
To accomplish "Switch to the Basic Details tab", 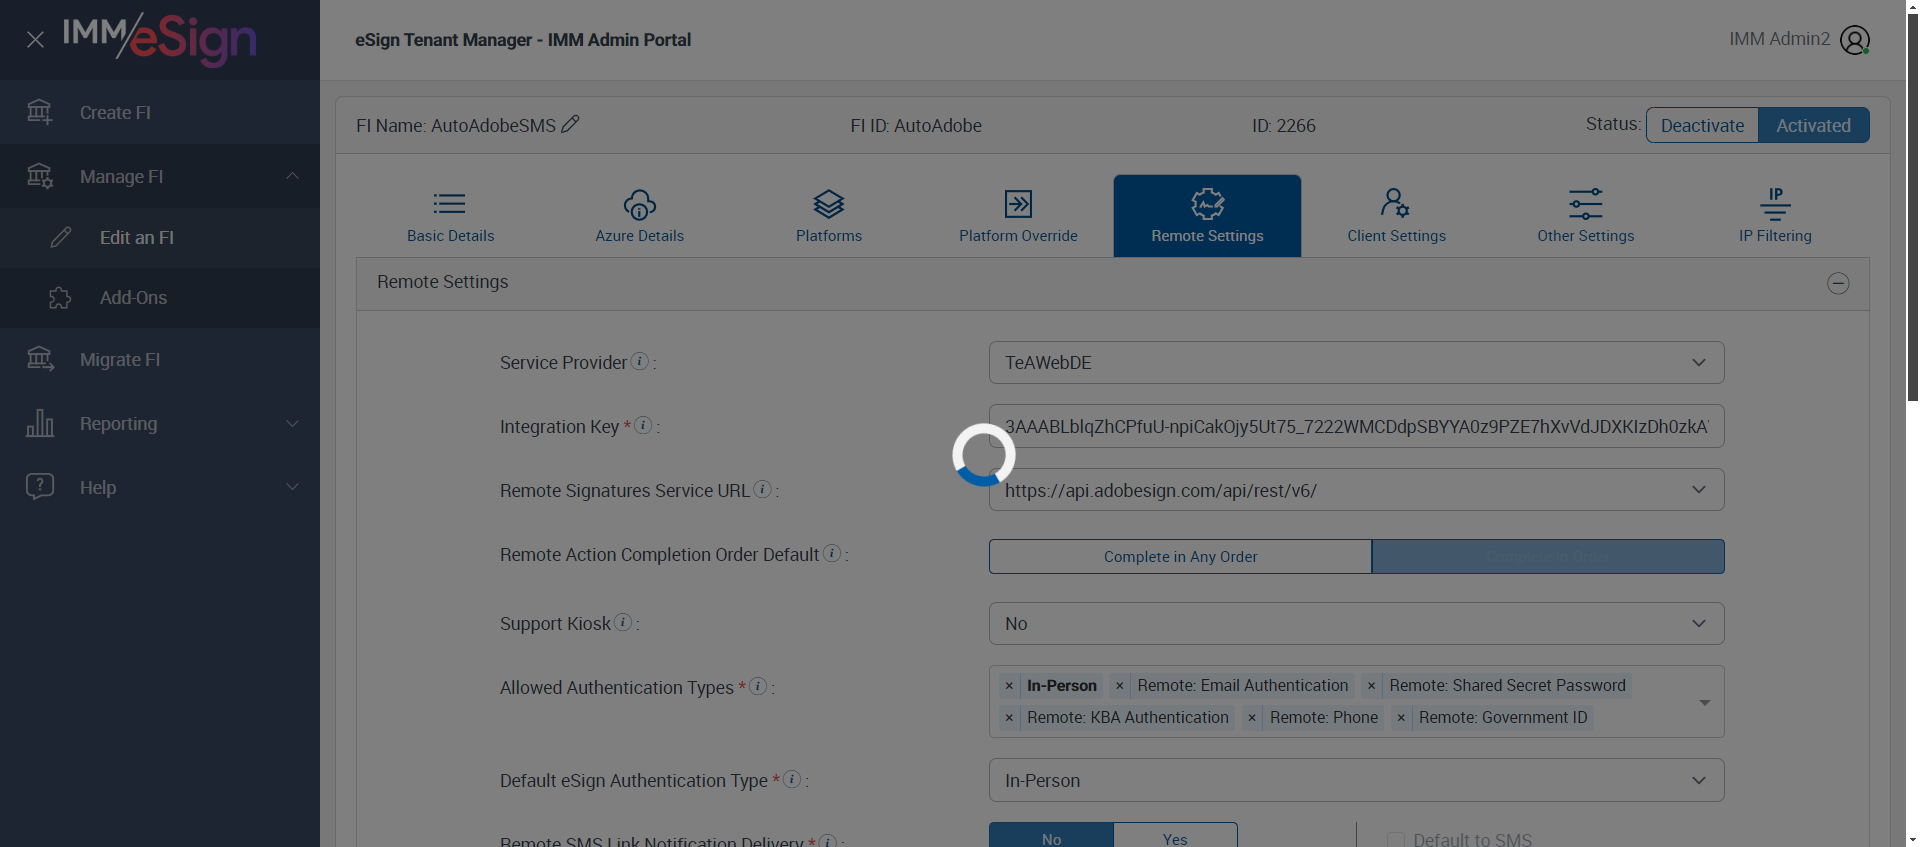I will (450, 216).
